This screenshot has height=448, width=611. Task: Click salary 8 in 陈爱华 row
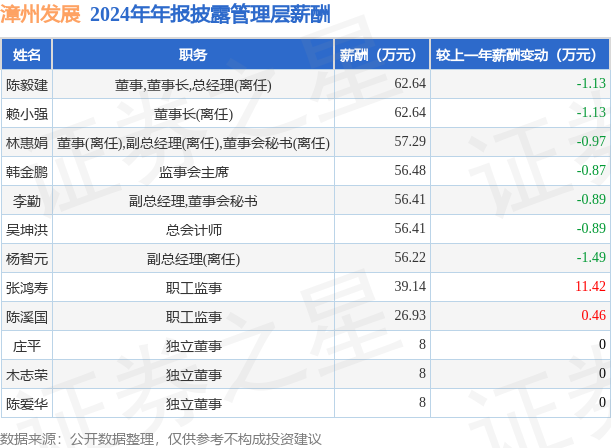(422, 402)
